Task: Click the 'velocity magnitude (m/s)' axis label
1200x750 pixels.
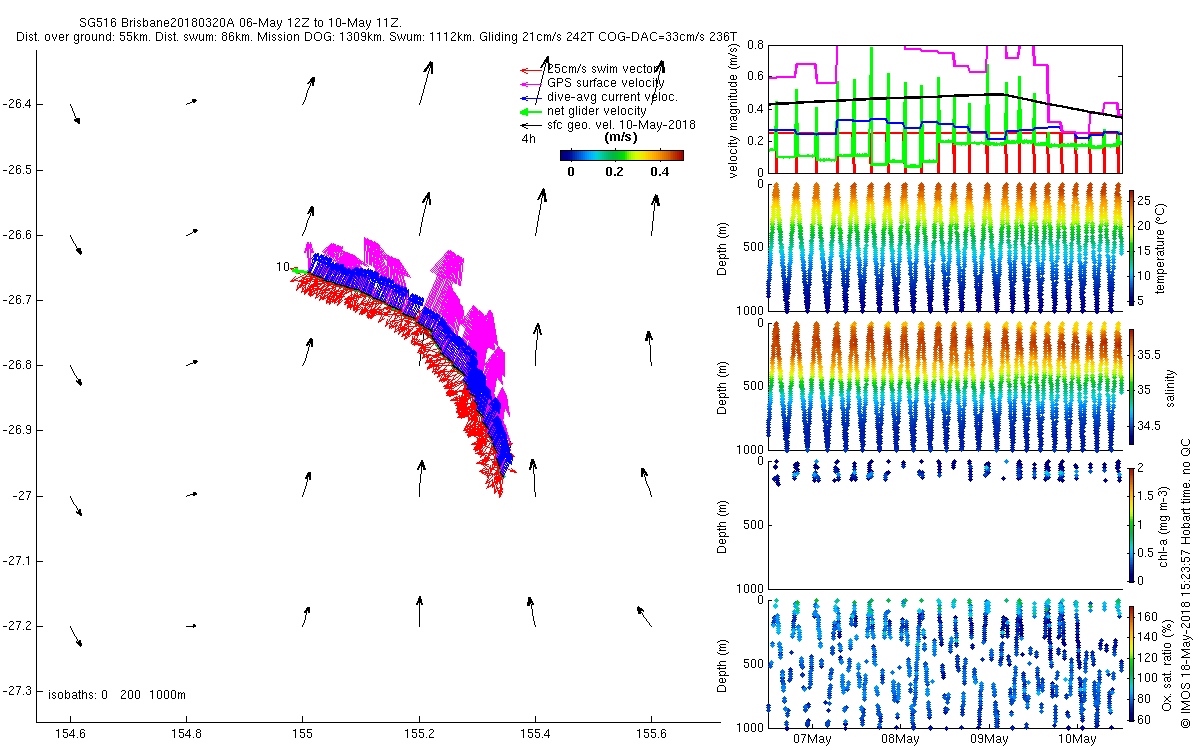Action: [735, 110]
